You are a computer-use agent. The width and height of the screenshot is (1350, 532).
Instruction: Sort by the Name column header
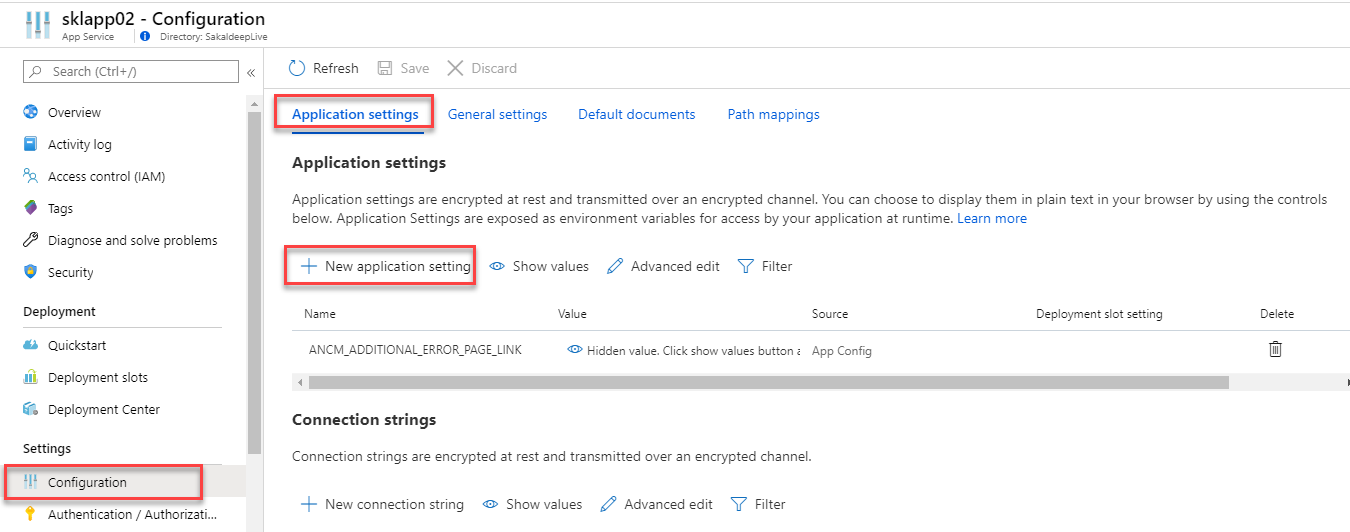[320, 314]
